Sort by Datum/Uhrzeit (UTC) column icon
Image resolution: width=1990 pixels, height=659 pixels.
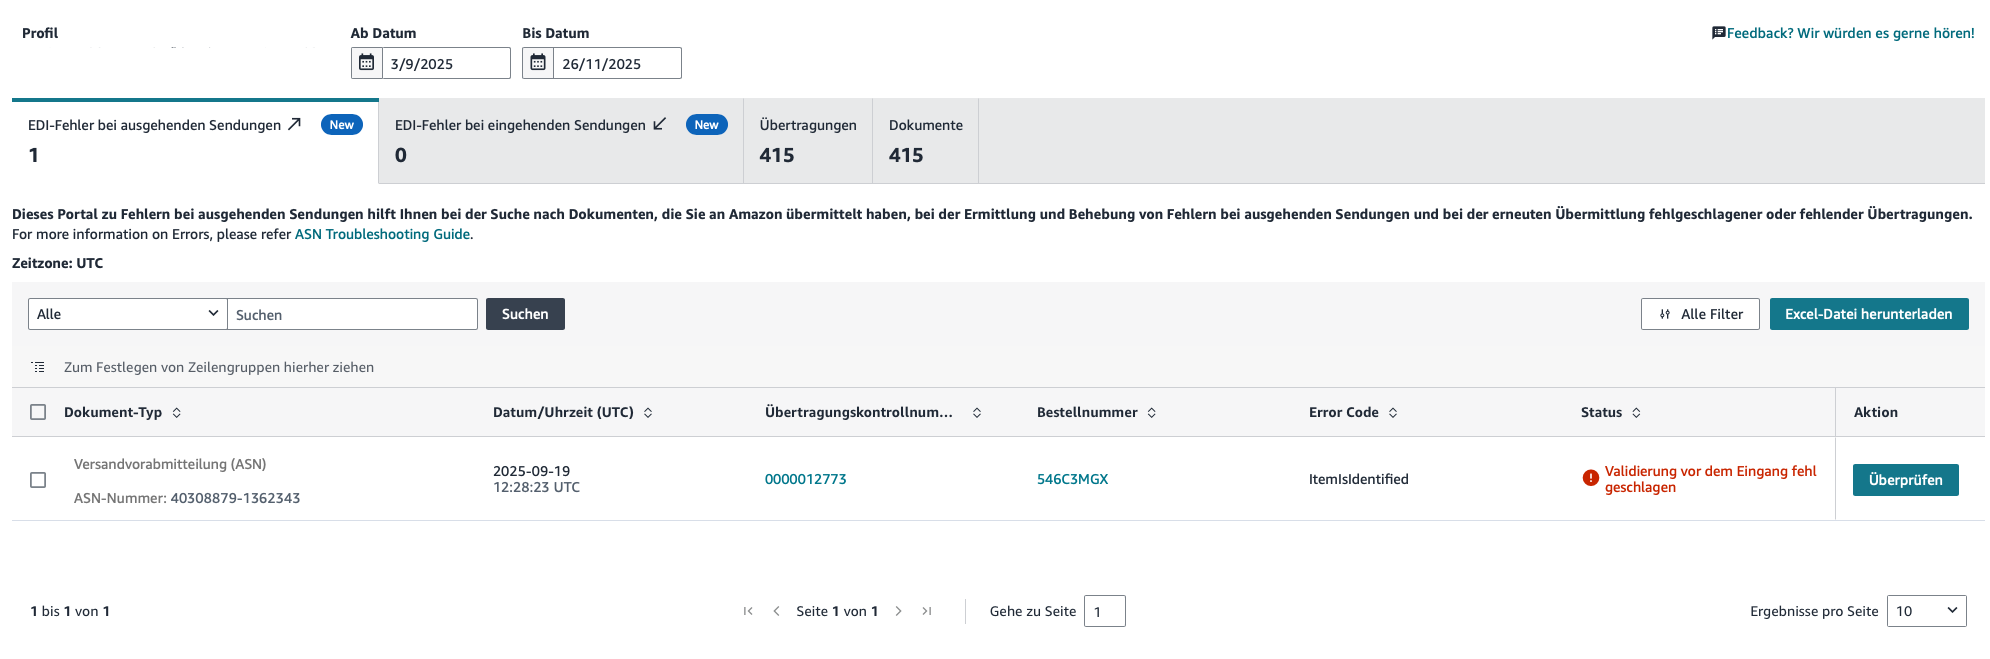click(648, 413)
